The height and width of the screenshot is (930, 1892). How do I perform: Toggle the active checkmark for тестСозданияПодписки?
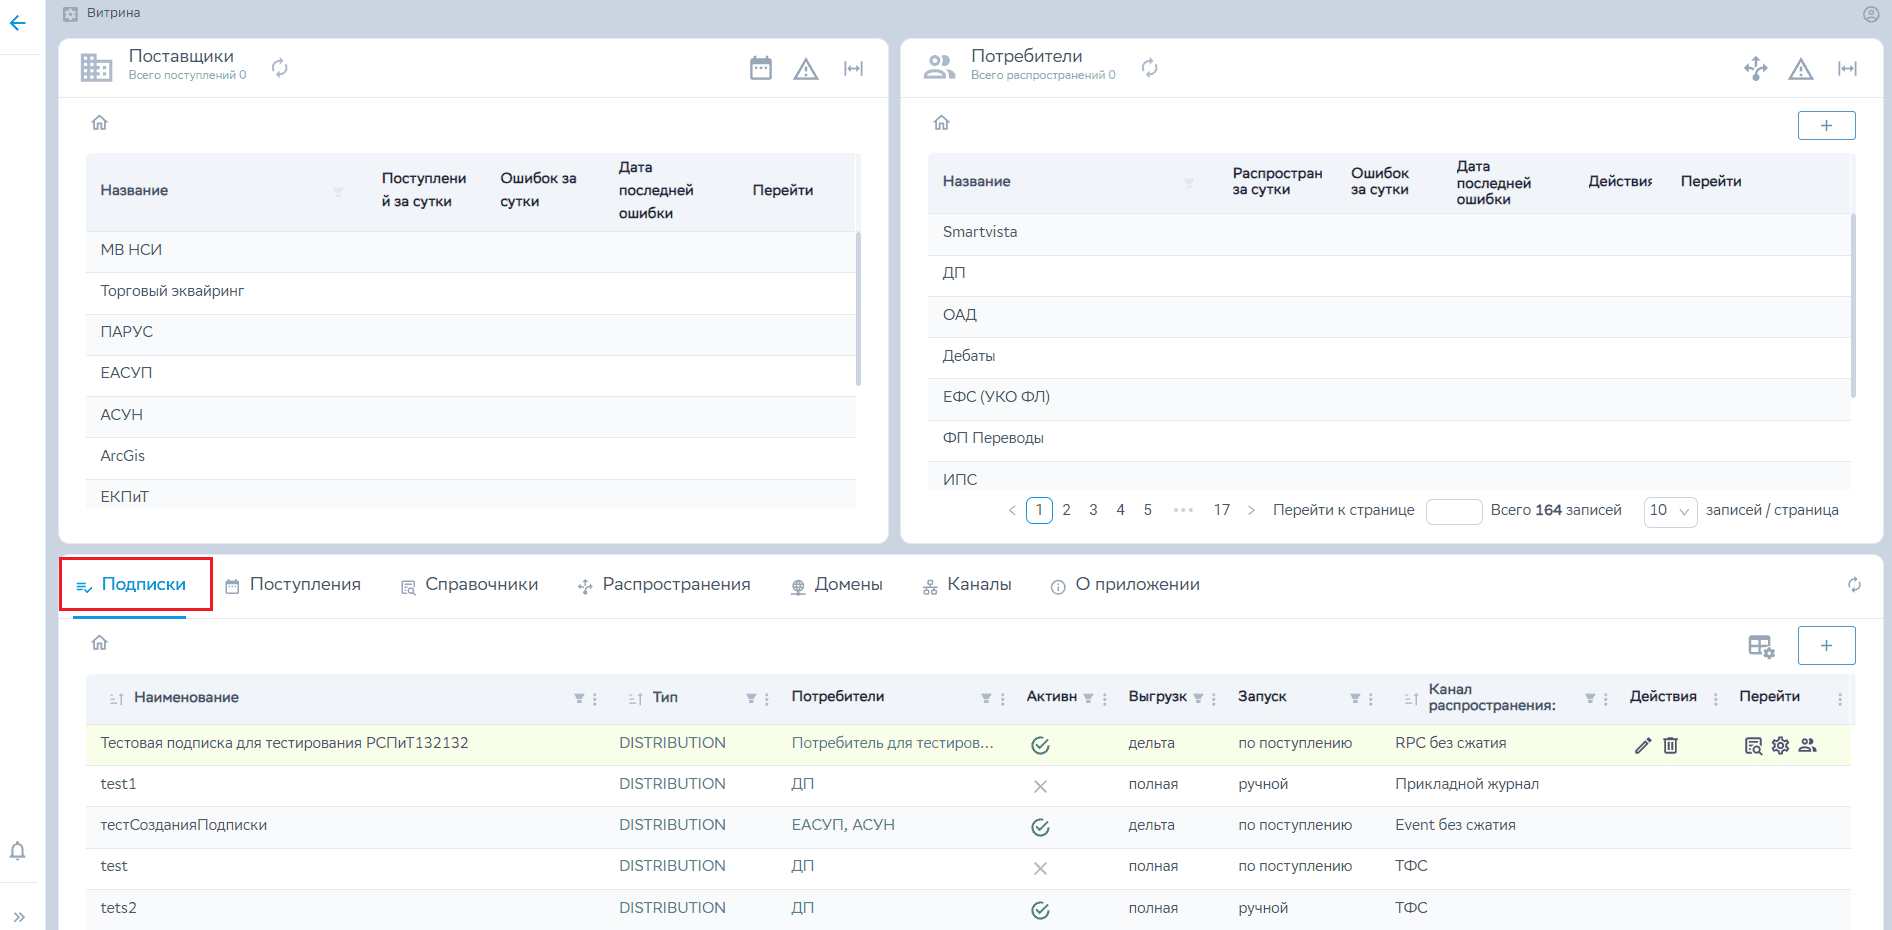click(x=1040, y=827)
